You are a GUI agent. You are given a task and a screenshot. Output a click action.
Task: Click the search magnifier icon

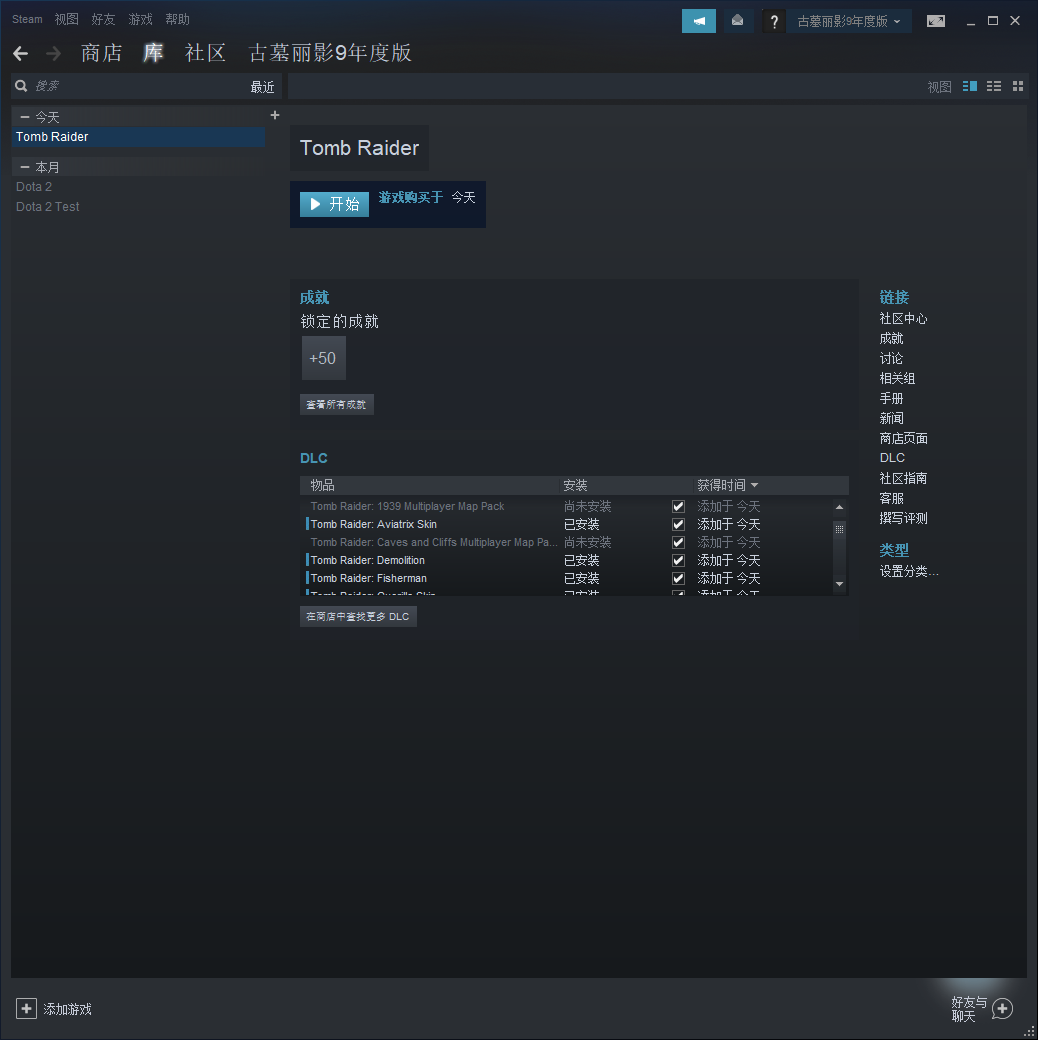click(x=21, y=86)
